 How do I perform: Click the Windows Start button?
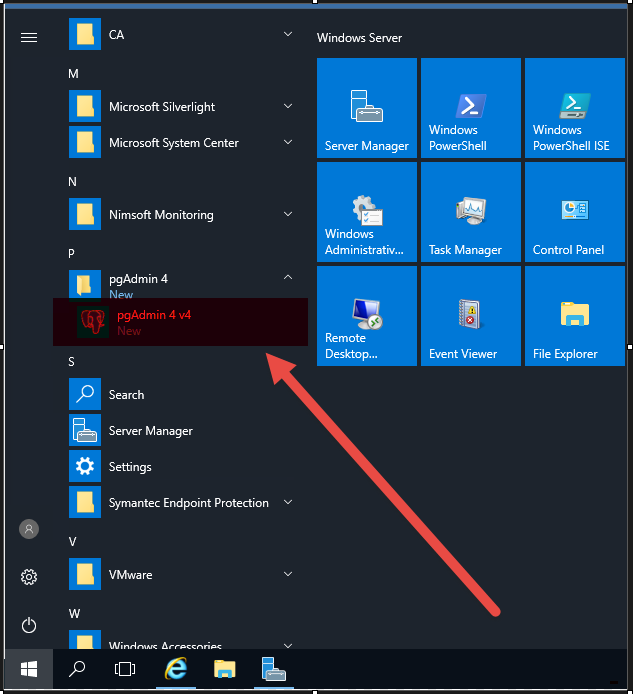pyautogui.click(x=29, y=669)
